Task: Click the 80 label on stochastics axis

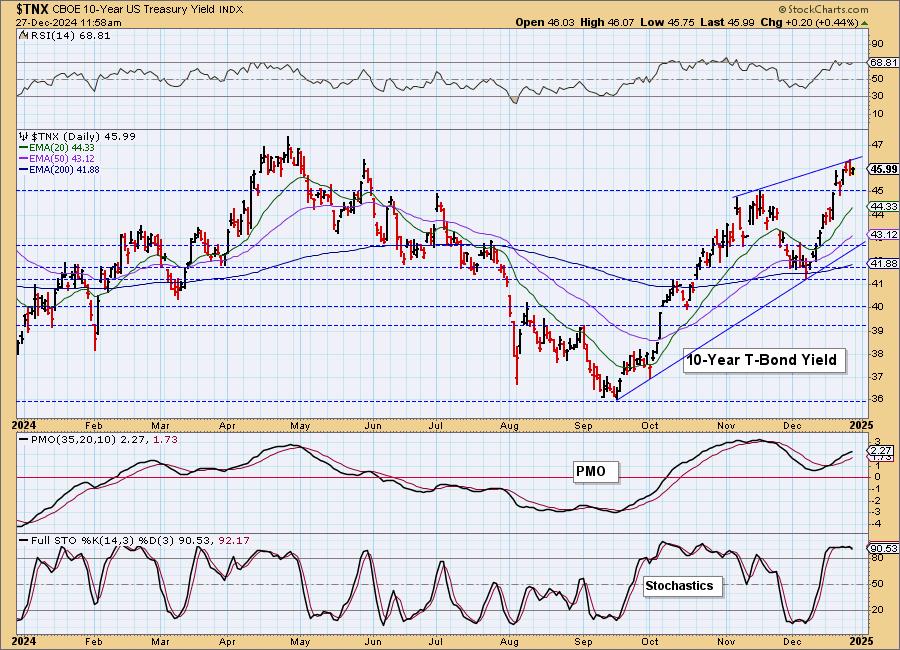Action: [878, 558]
